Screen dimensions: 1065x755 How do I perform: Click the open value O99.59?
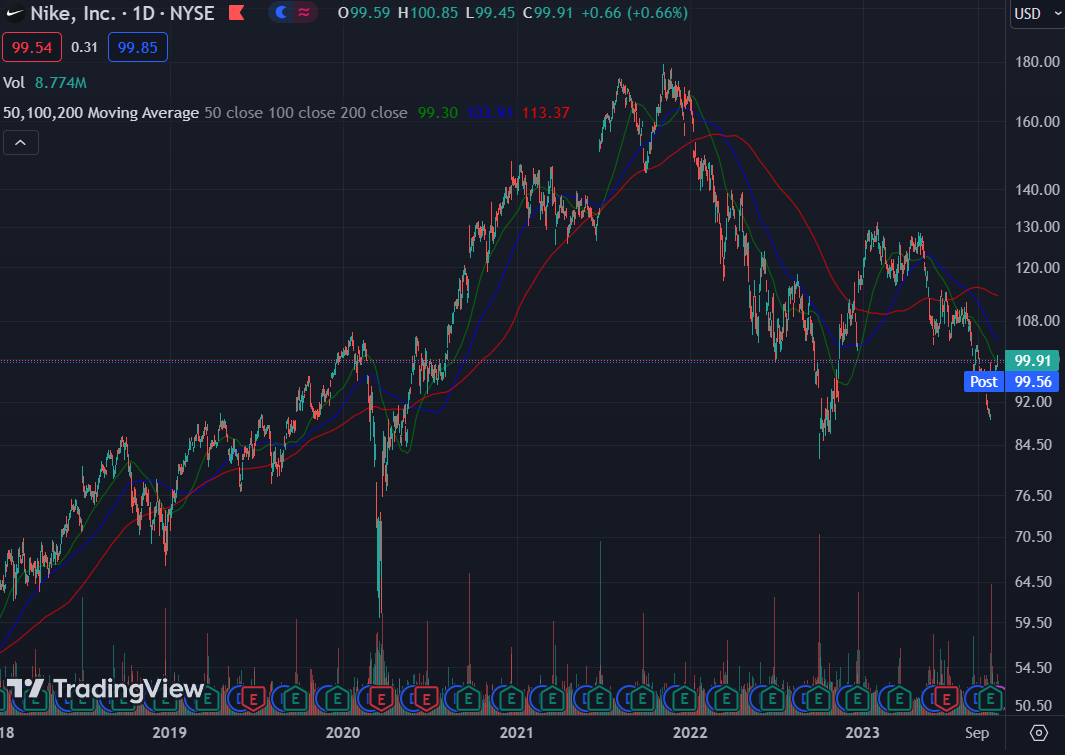click(x=363, y=13)
